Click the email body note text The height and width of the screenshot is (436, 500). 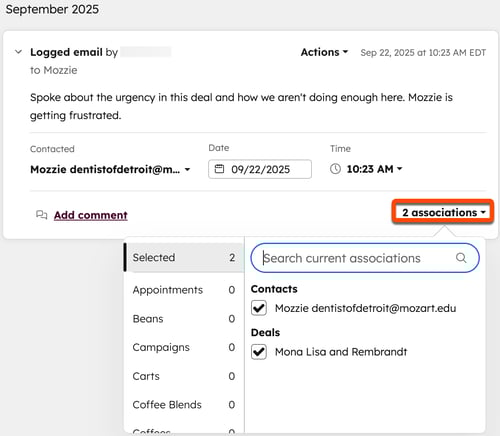click(x=241, y=106)
